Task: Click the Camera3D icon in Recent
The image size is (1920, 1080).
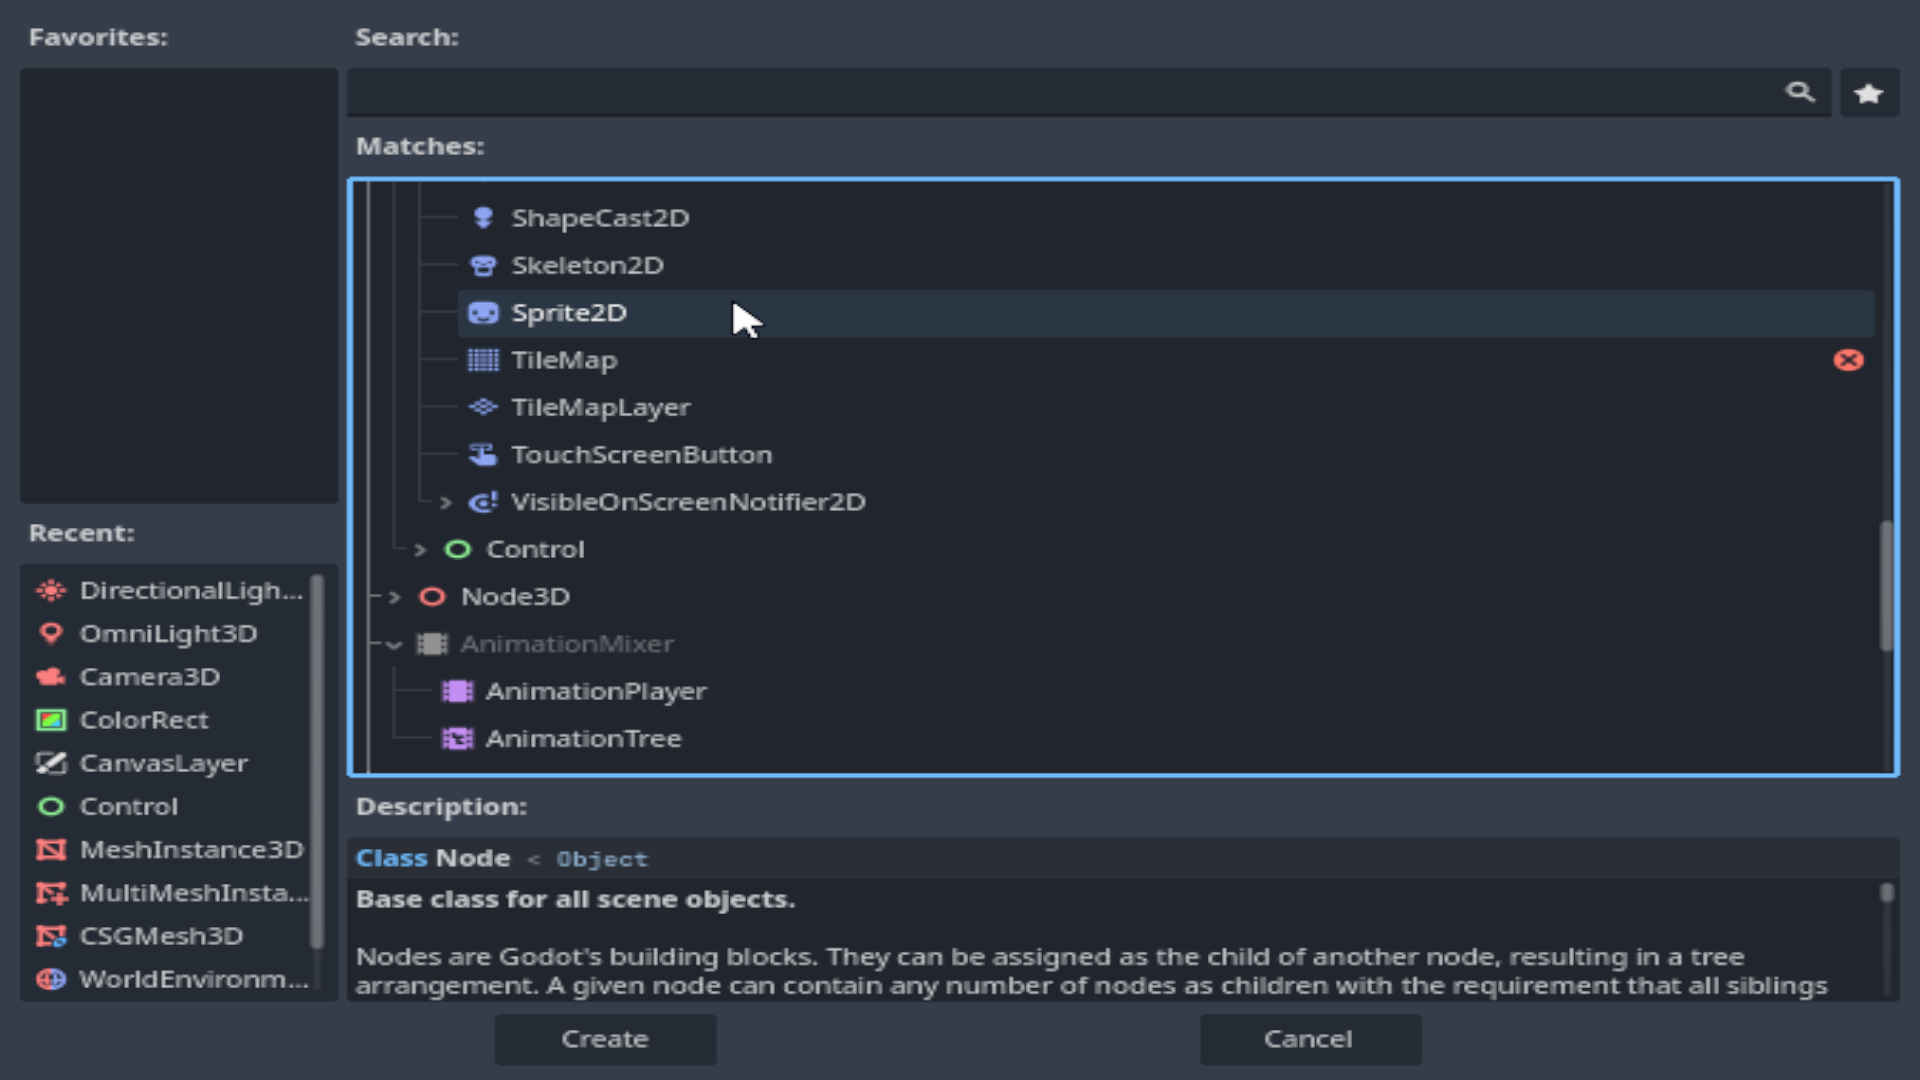Action: (51, 677)
